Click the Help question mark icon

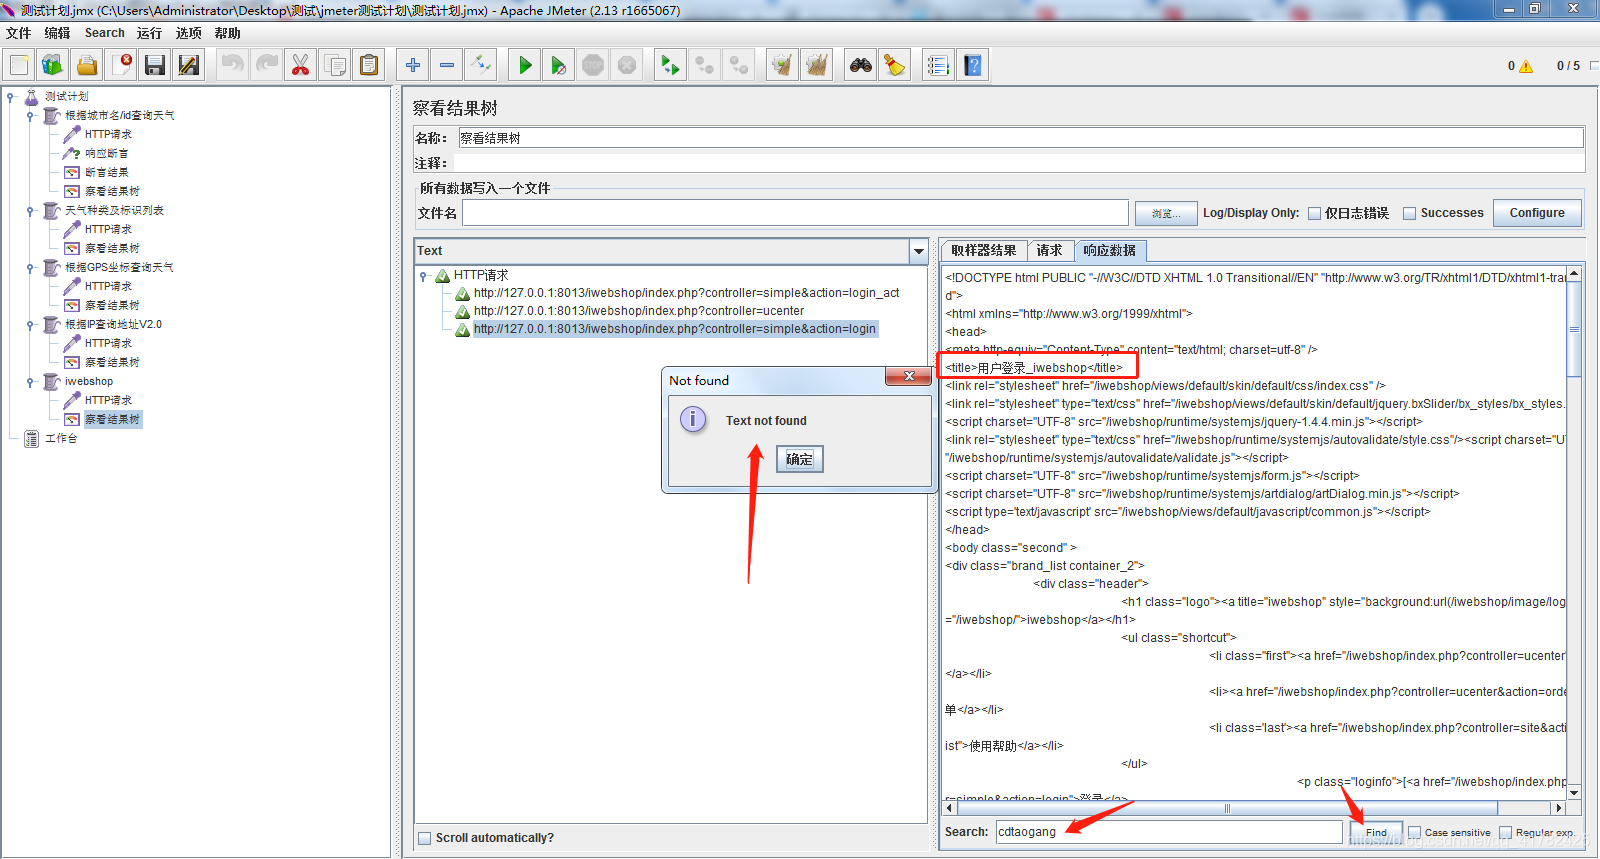tap(972, 66)
